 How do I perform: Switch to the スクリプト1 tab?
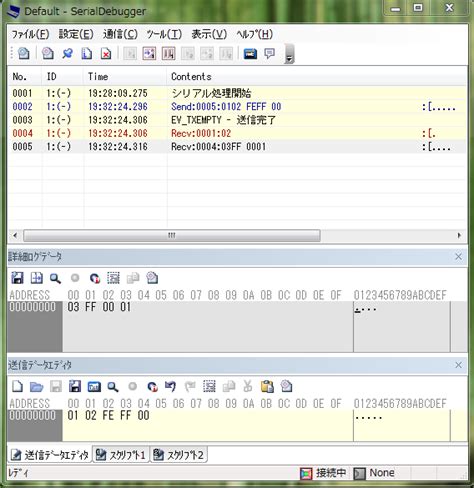121,455
